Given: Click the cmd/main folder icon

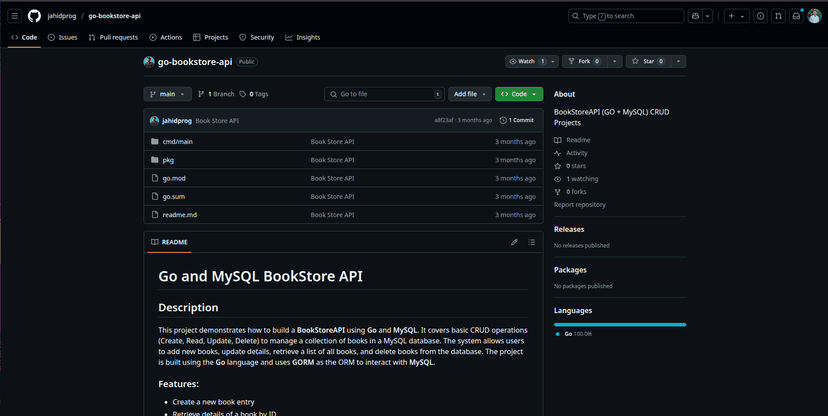Looking at the screenshot, I should click(155, 141).
